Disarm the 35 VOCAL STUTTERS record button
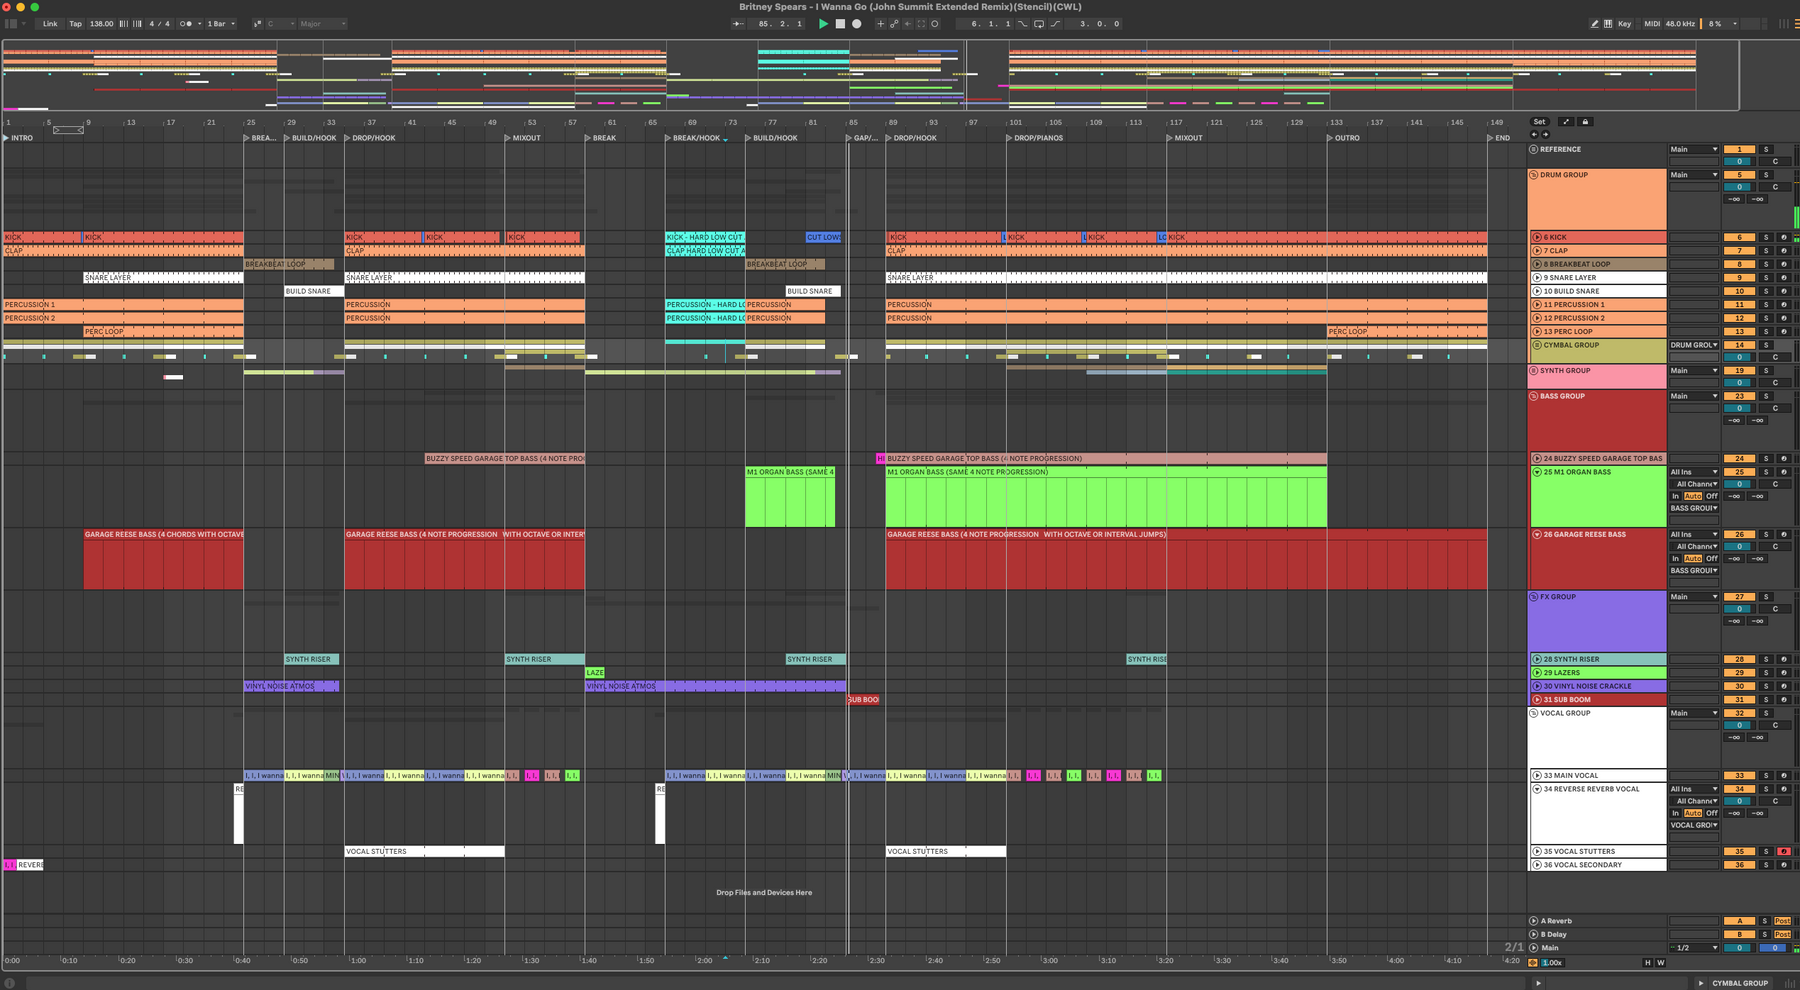Screen dimensions: 1800x990 [1784, 852]
